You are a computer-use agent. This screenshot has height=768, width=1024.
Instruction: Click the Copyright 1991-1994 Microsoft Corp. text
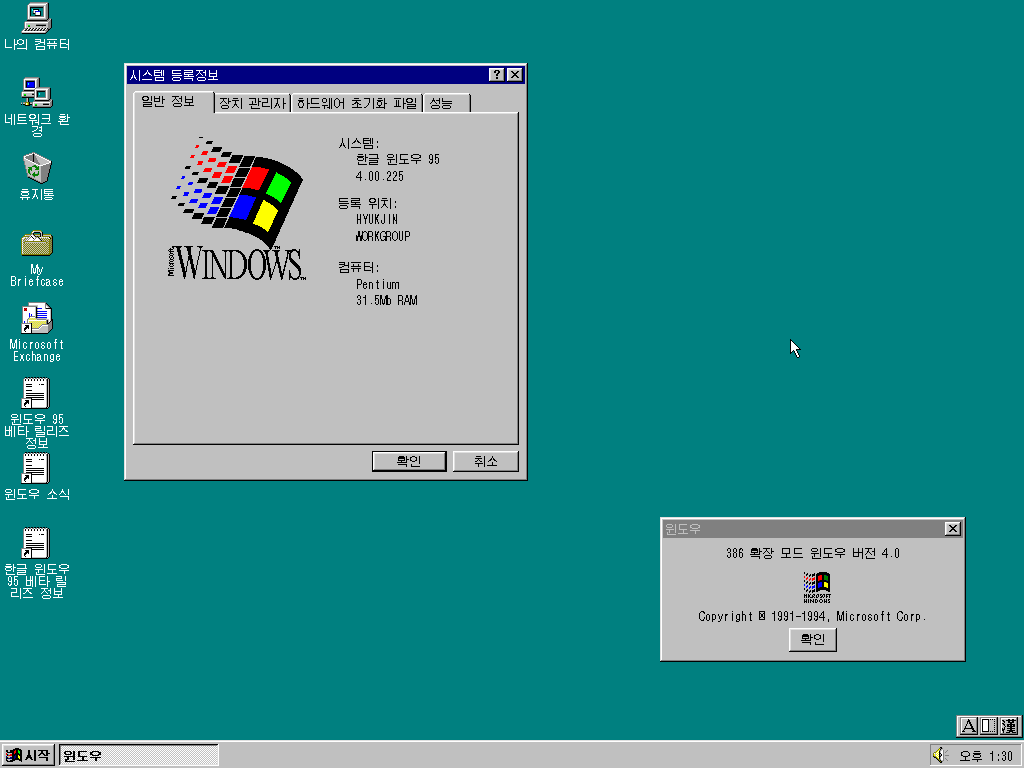[812, 616]
